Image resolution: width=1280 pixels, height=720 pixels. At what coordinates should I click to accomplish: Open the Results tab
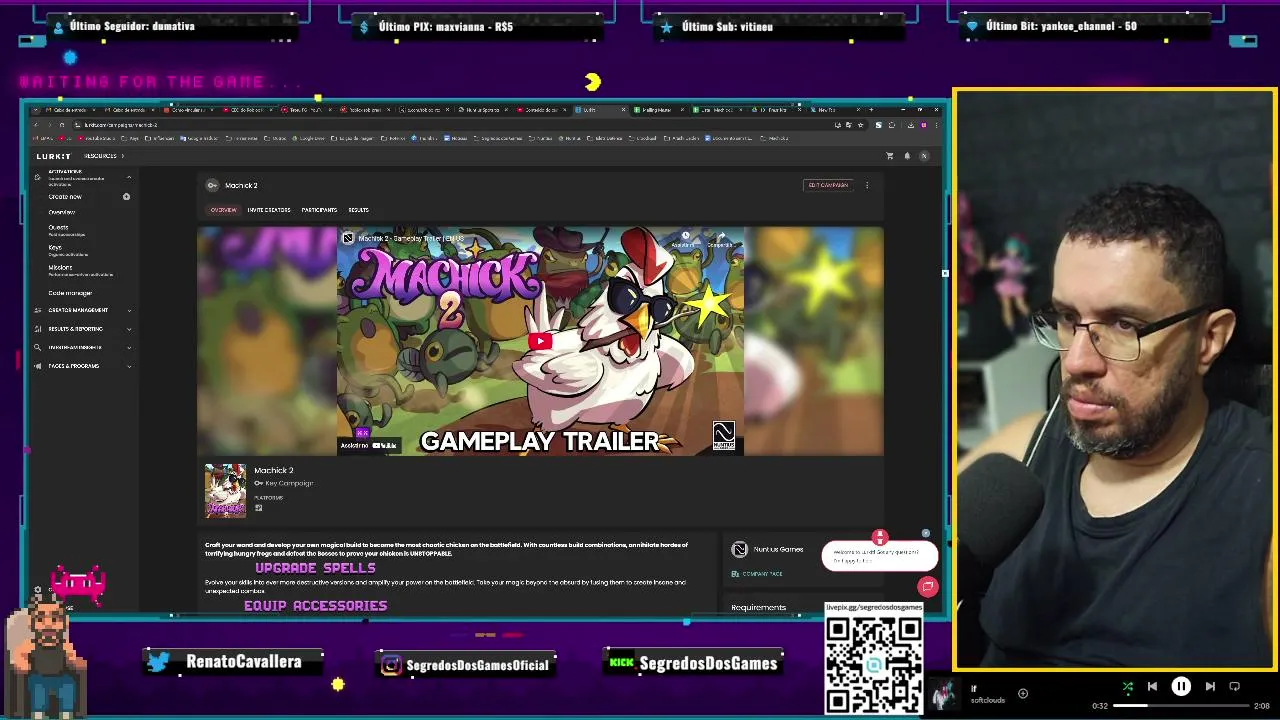(x=358, y=210)
